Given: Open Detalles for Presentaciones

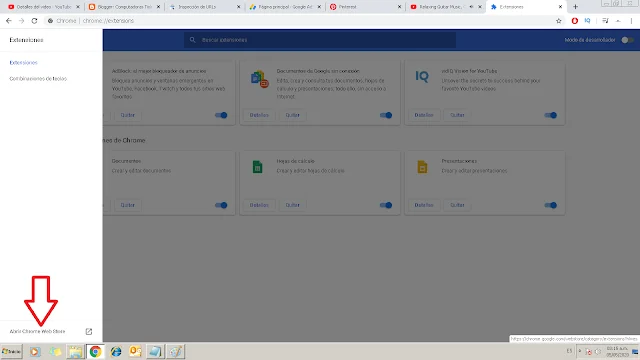Looking at the screenshot, I should point(424,205).
